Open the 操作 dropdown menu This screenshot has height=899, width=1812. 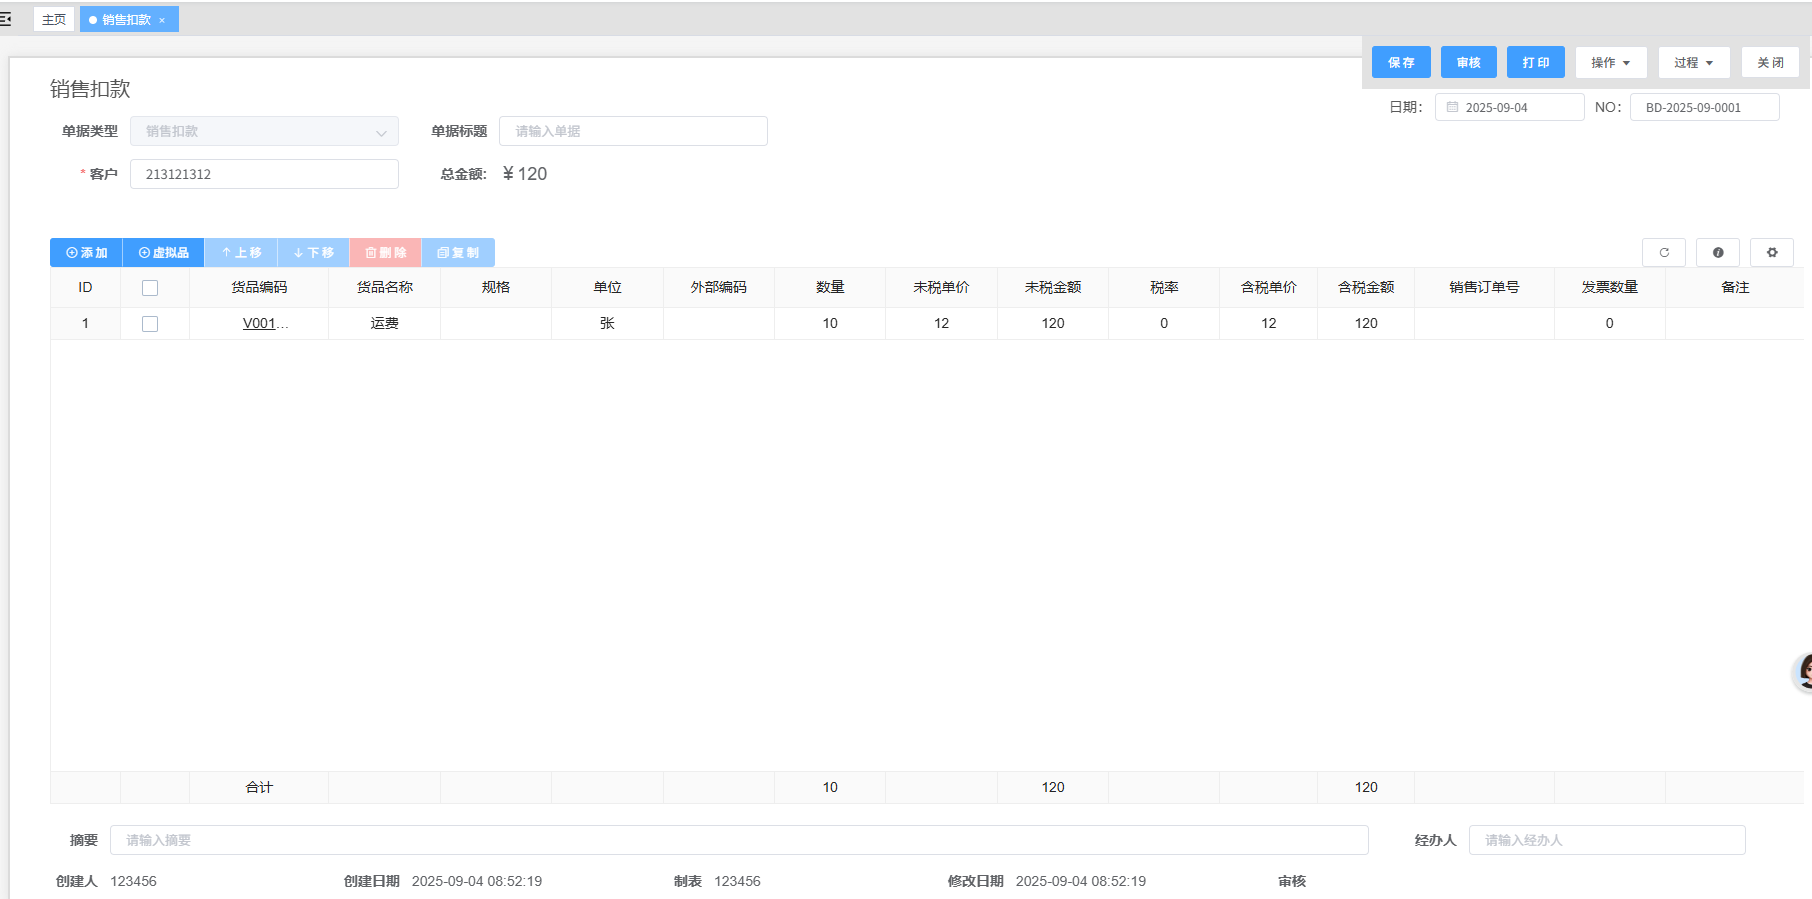1610,63
